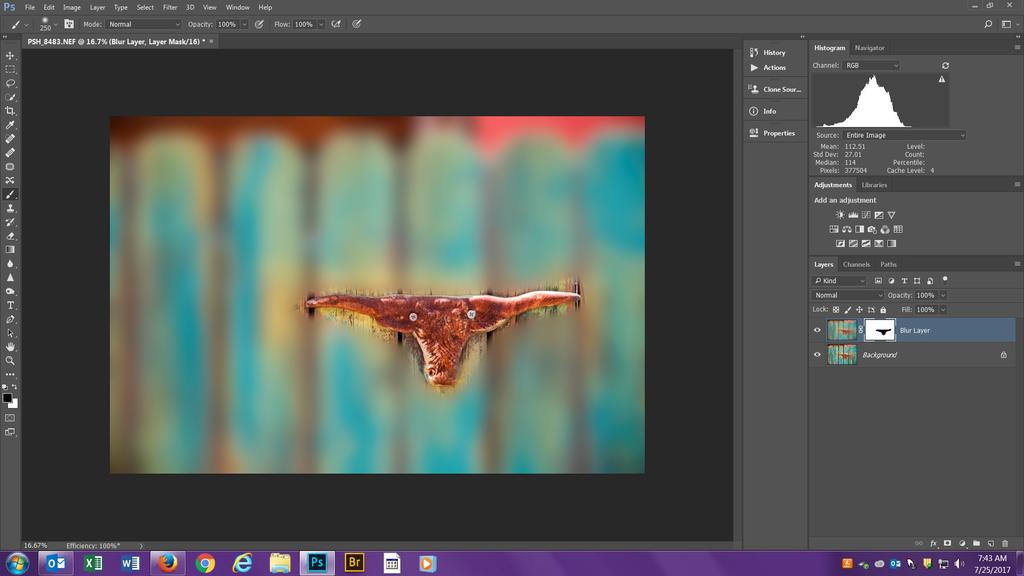Image resolution: width=1024 pixels, height=576 pixels.
Task: Switch to the Channels tab
Action: click(x=856, y=264)
